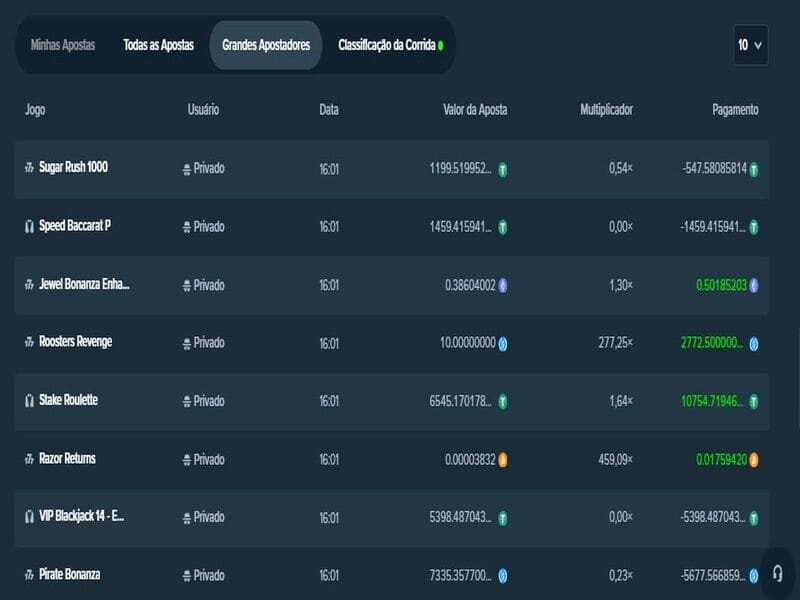Image resolution: width=800 pixels, height=600 pixels.
Task: Click the -1459.415941... payout value
Action: pos(713,227)
